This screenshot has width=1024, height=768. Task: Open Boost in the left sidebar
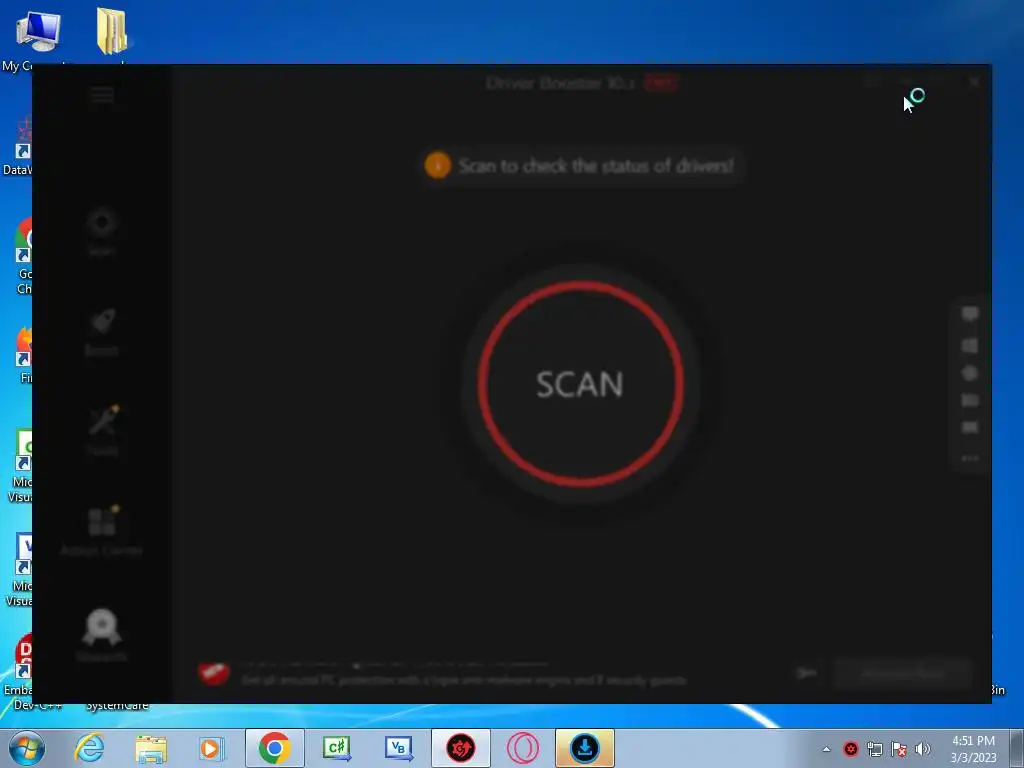coord(102,332)
